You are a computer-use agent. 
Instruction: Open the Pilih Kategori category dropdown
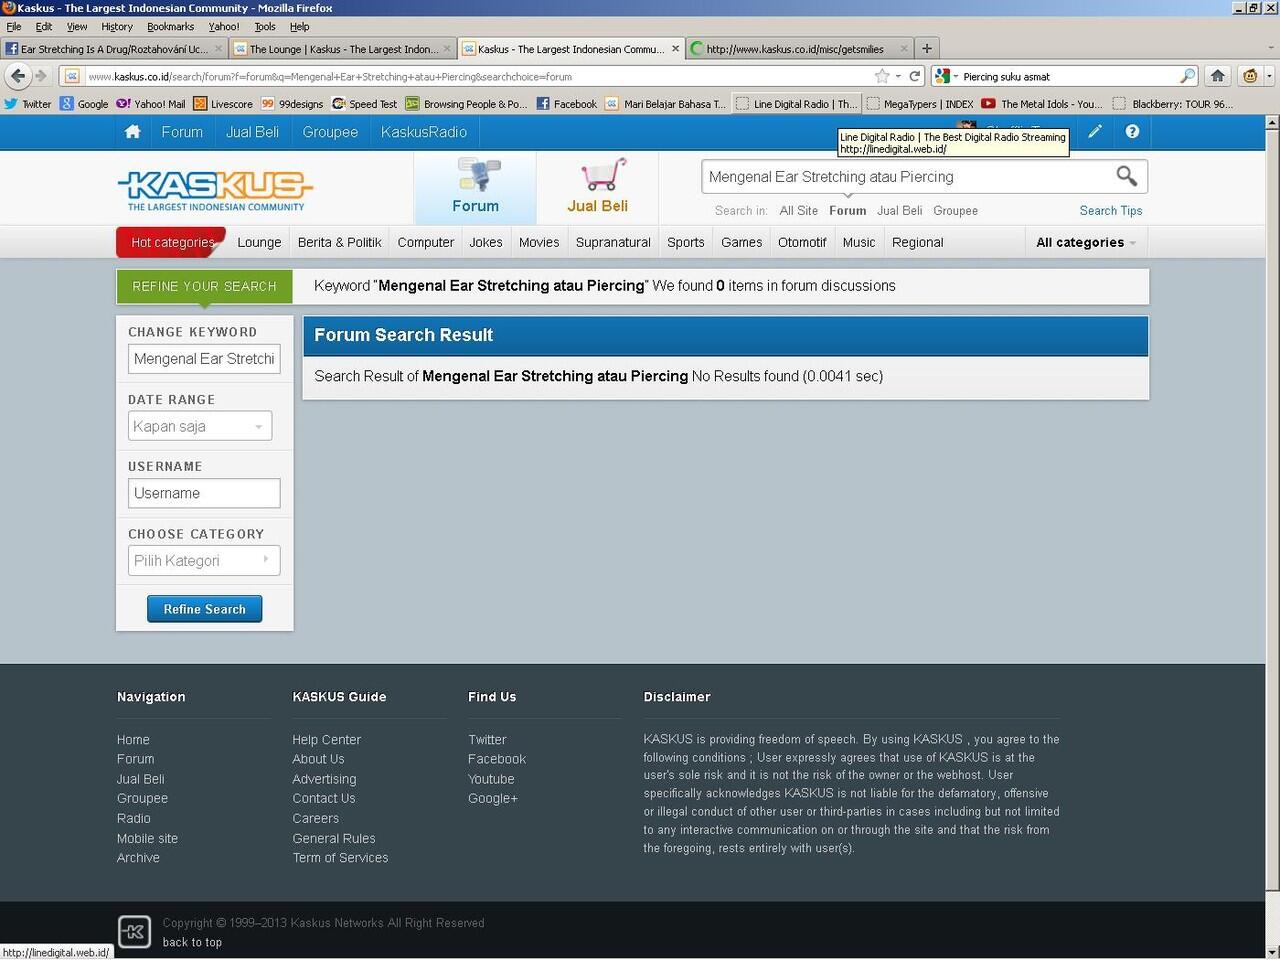point(204,560)
